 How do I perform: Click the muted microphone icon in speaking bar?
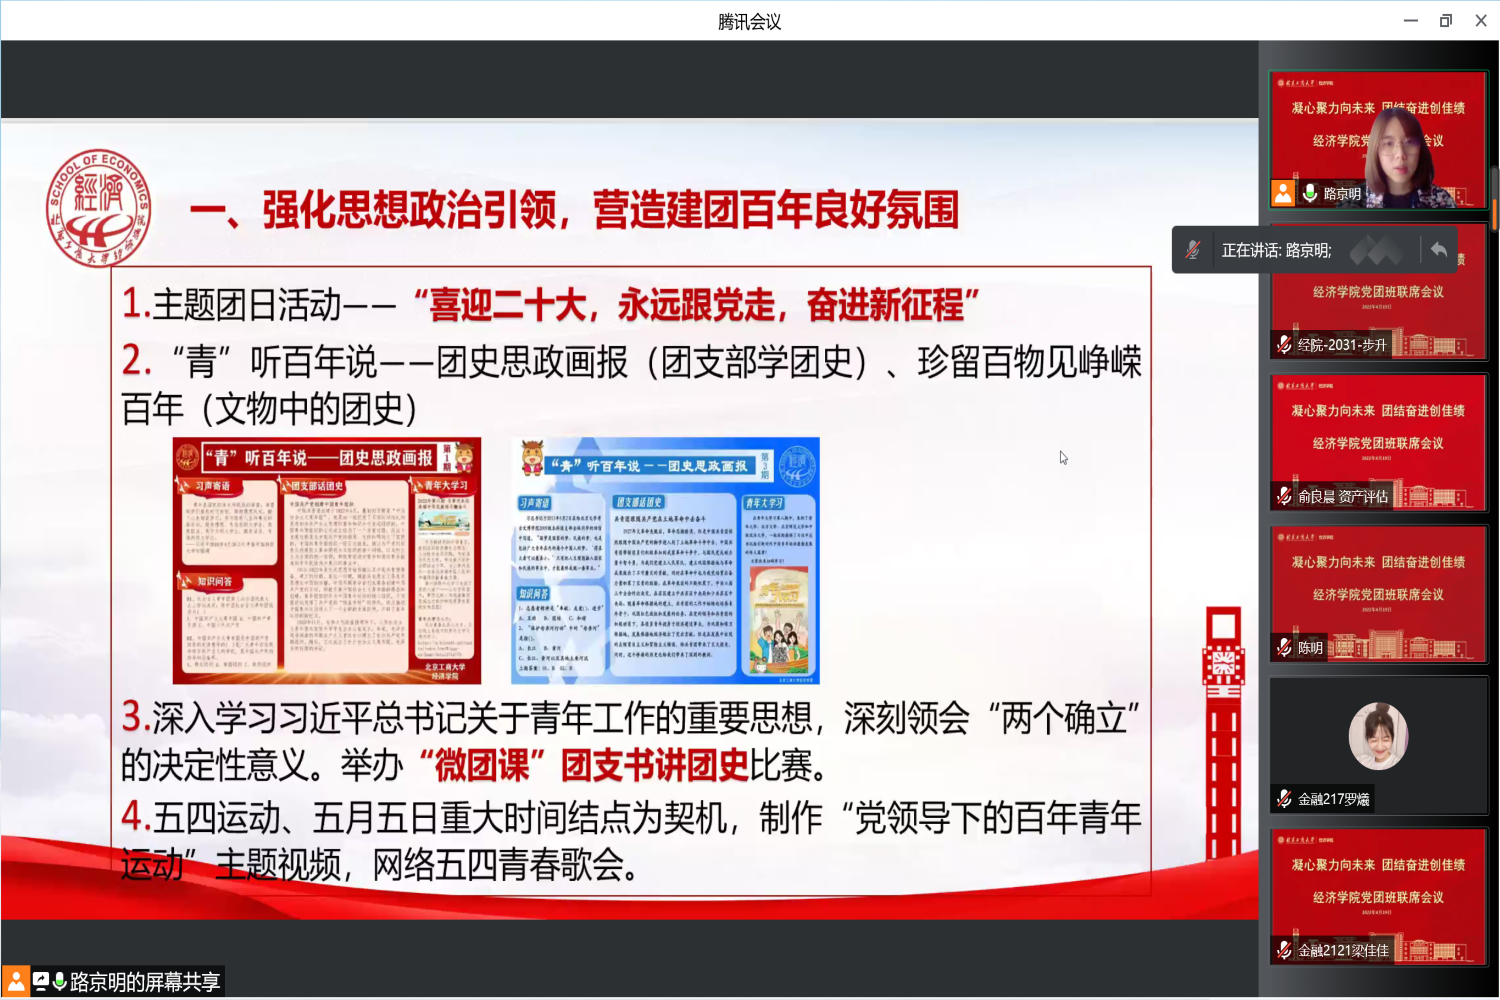1192,250
